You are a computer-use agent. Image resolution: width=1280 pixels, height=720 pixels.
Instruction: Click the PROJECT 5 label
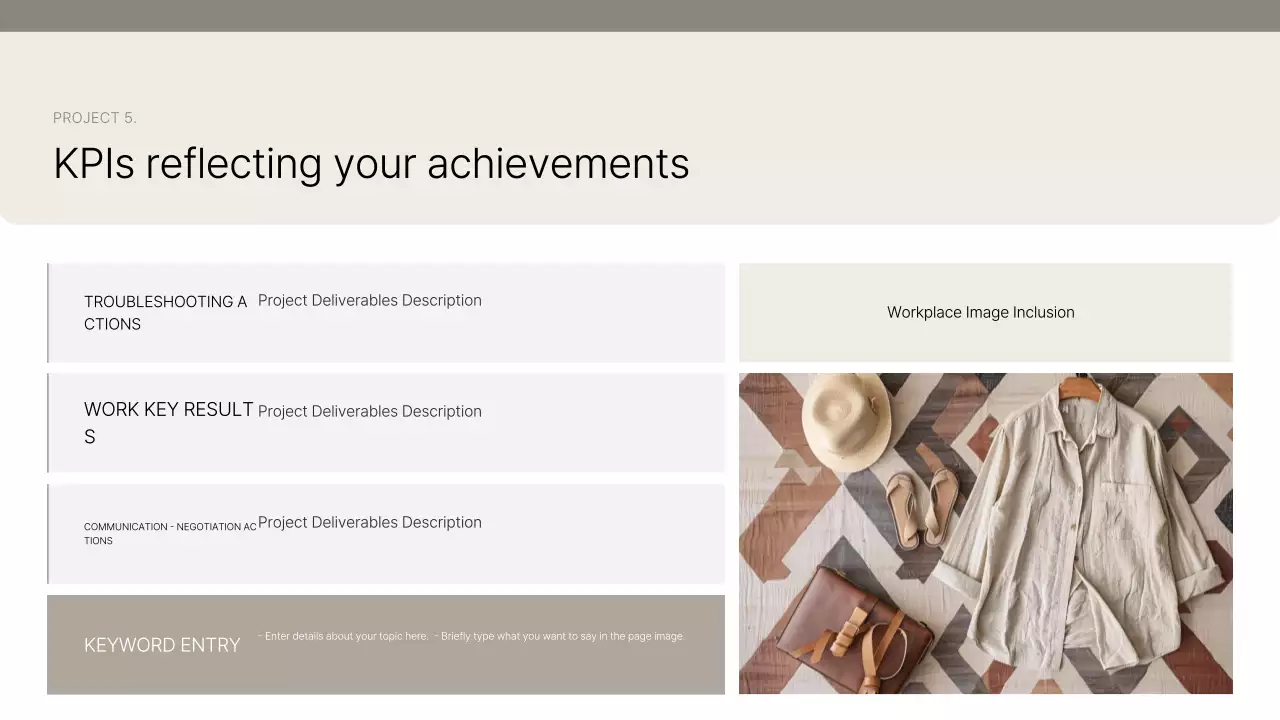click(x=95, y=117)
